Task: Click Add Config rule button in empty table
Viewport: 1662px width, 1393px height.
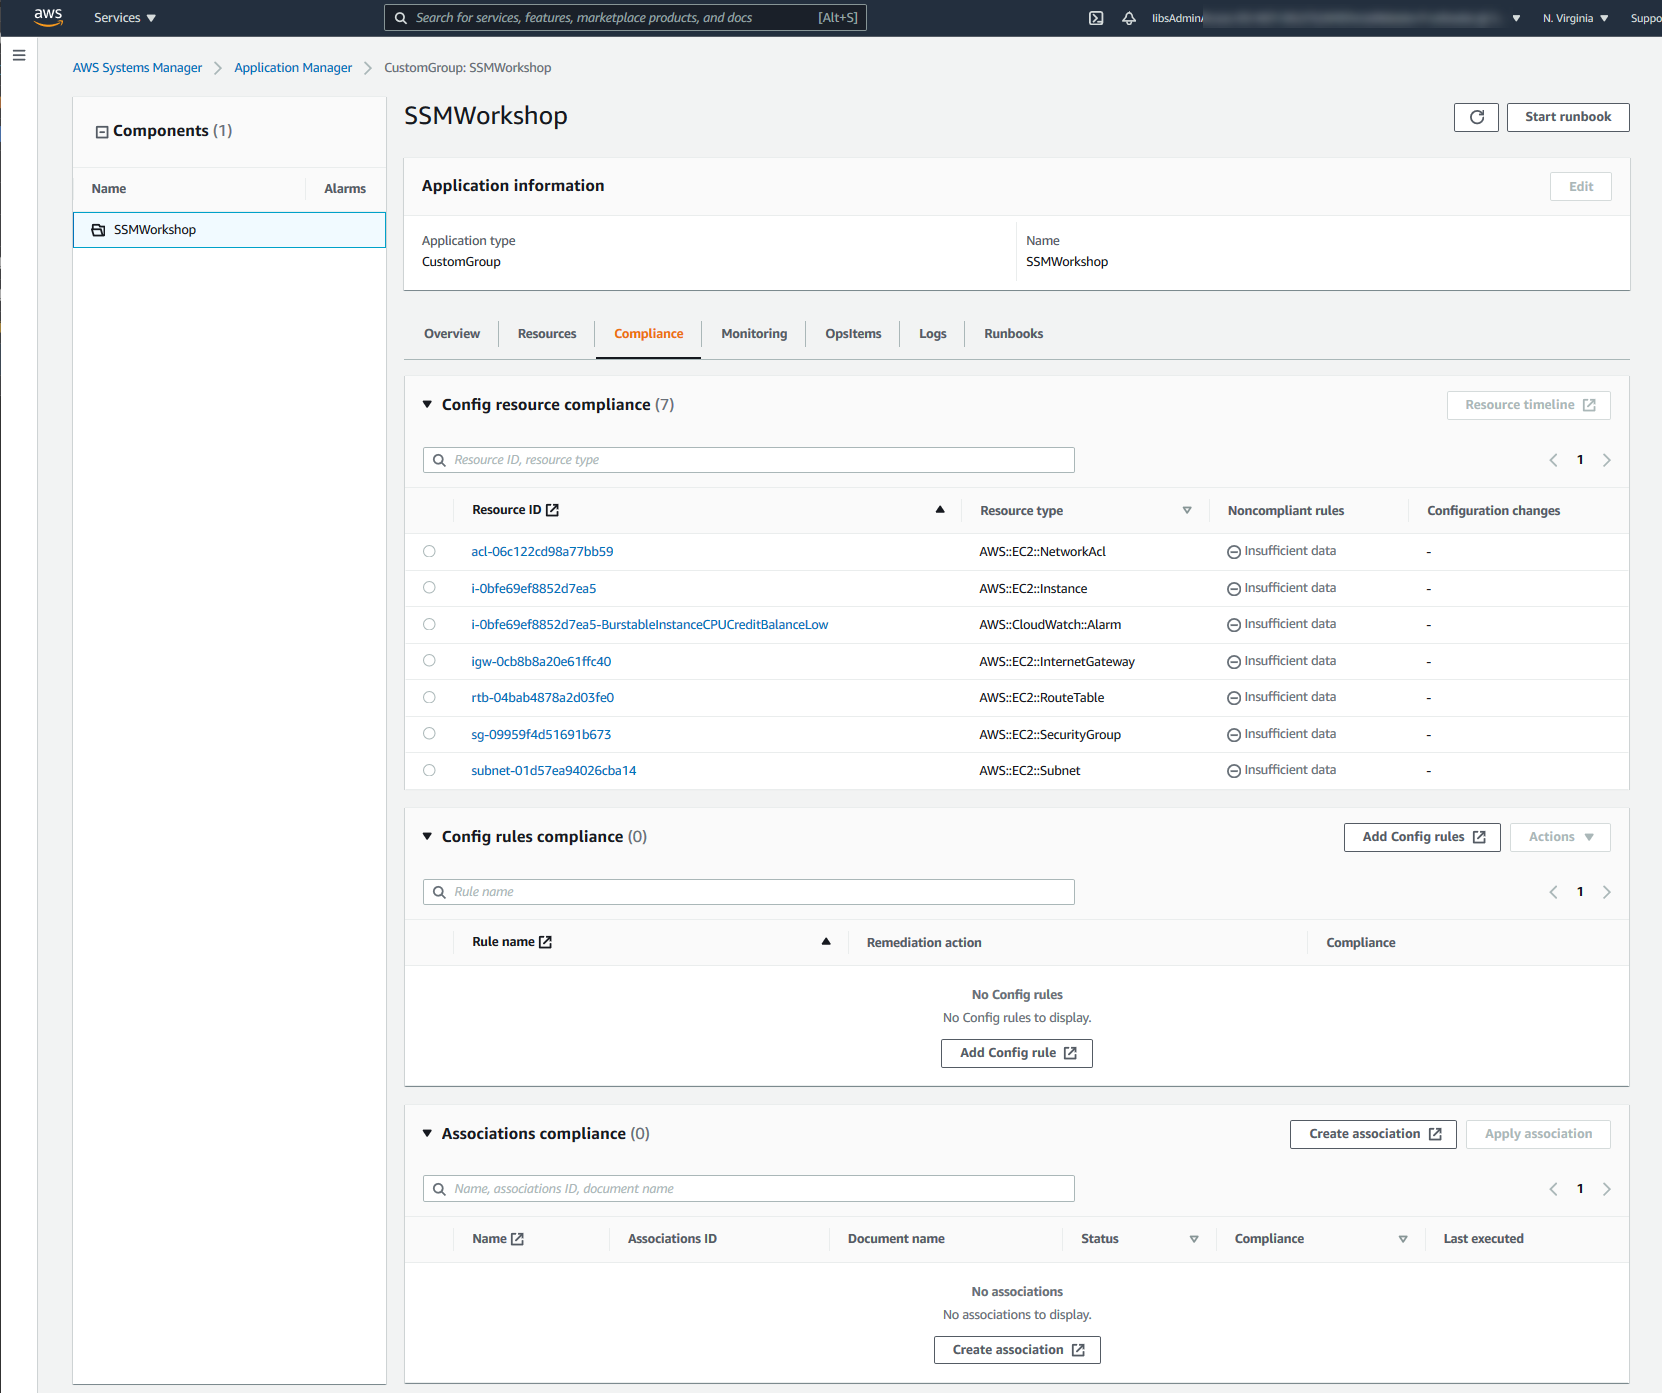Action: pyautogui.click(x=1017, y=1053)
